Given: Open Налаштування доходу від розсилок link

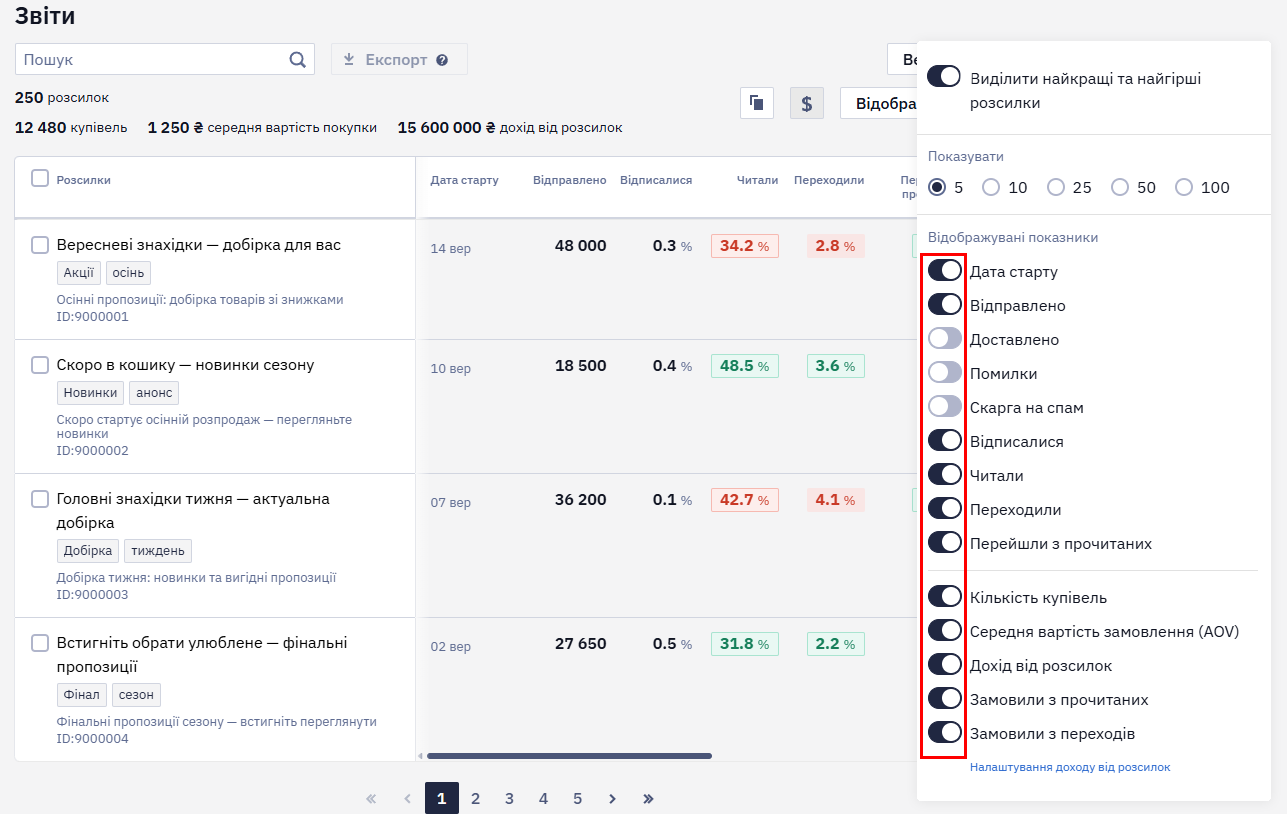Looking at the screenshot, I should [x=1070, y=767].
